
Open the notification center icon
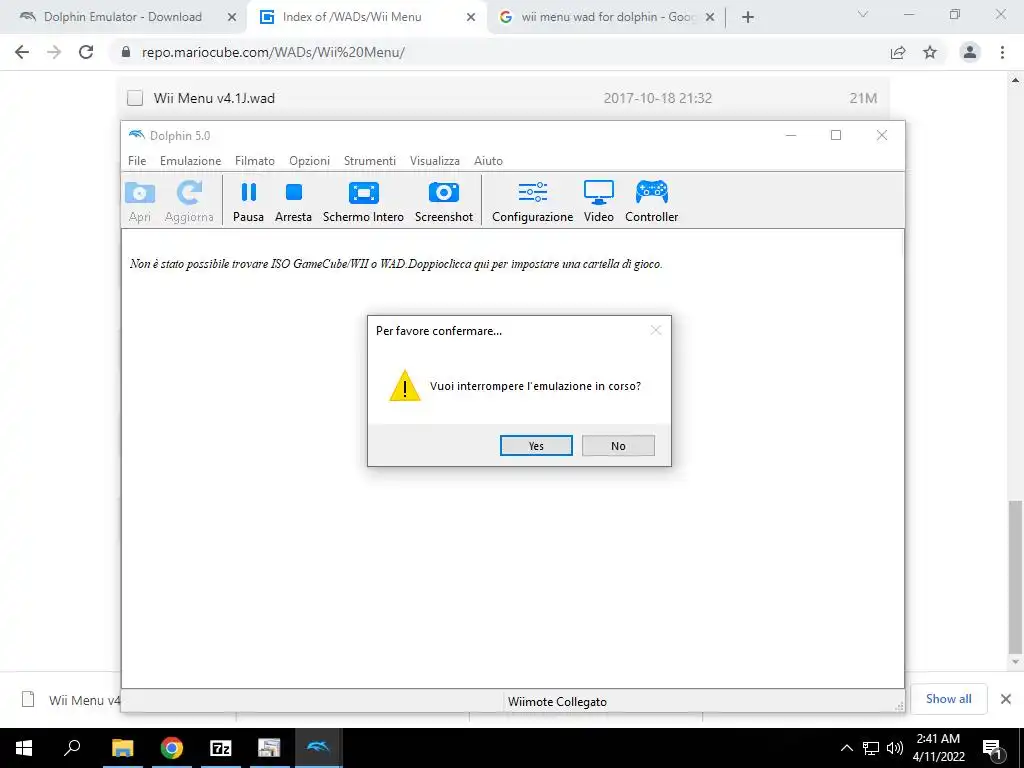[992, 748]
